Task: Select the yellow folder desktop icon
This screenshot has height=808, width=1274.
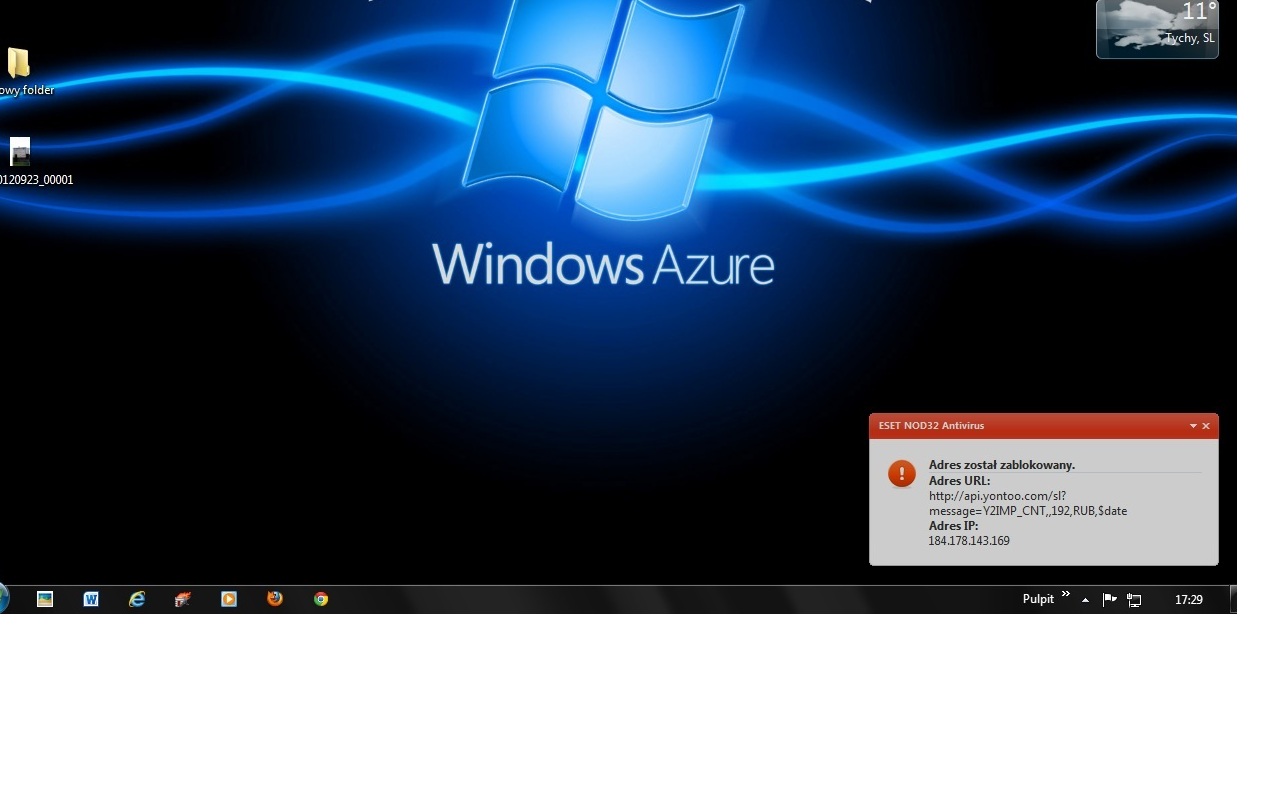Action: click(19, 63)
